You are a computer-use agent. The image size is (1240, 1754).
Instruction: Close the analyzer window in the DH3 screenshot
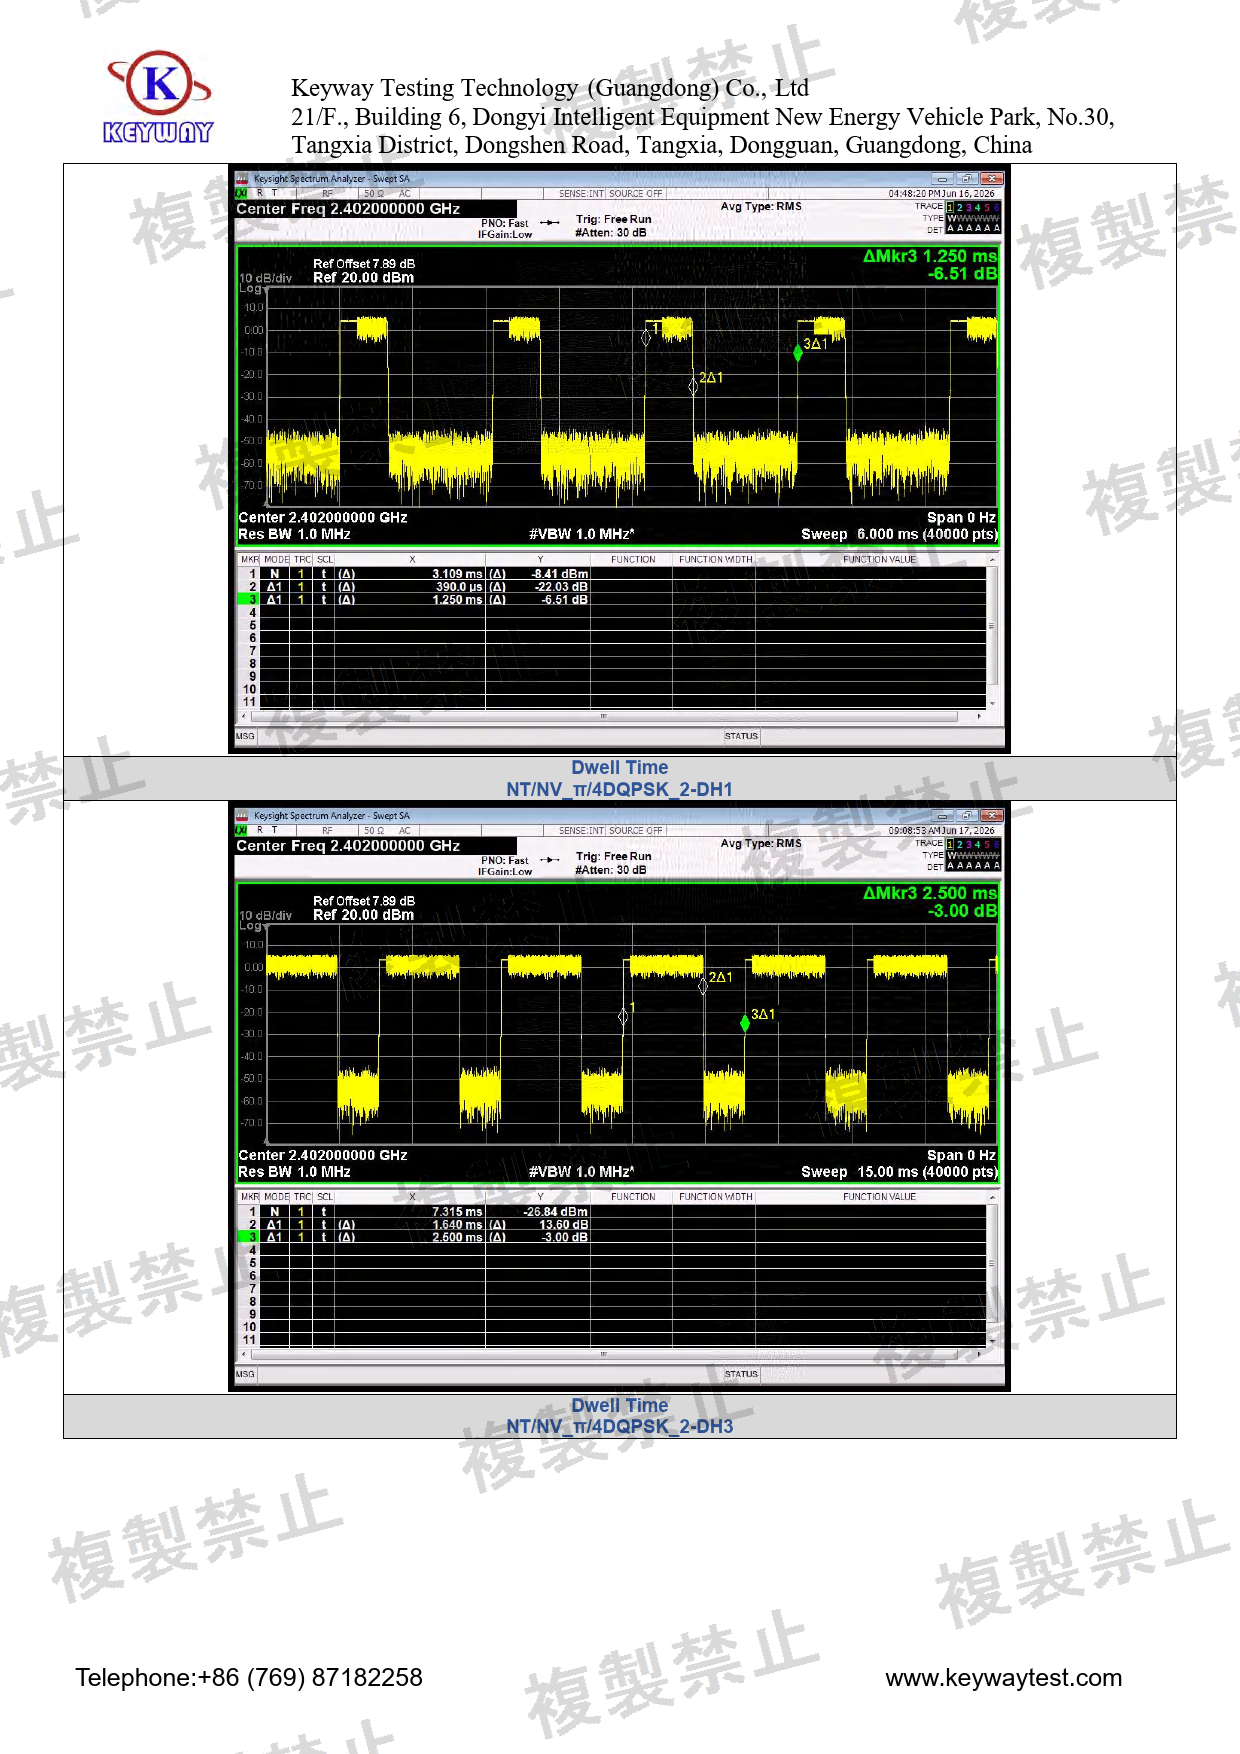coord(991,816)
